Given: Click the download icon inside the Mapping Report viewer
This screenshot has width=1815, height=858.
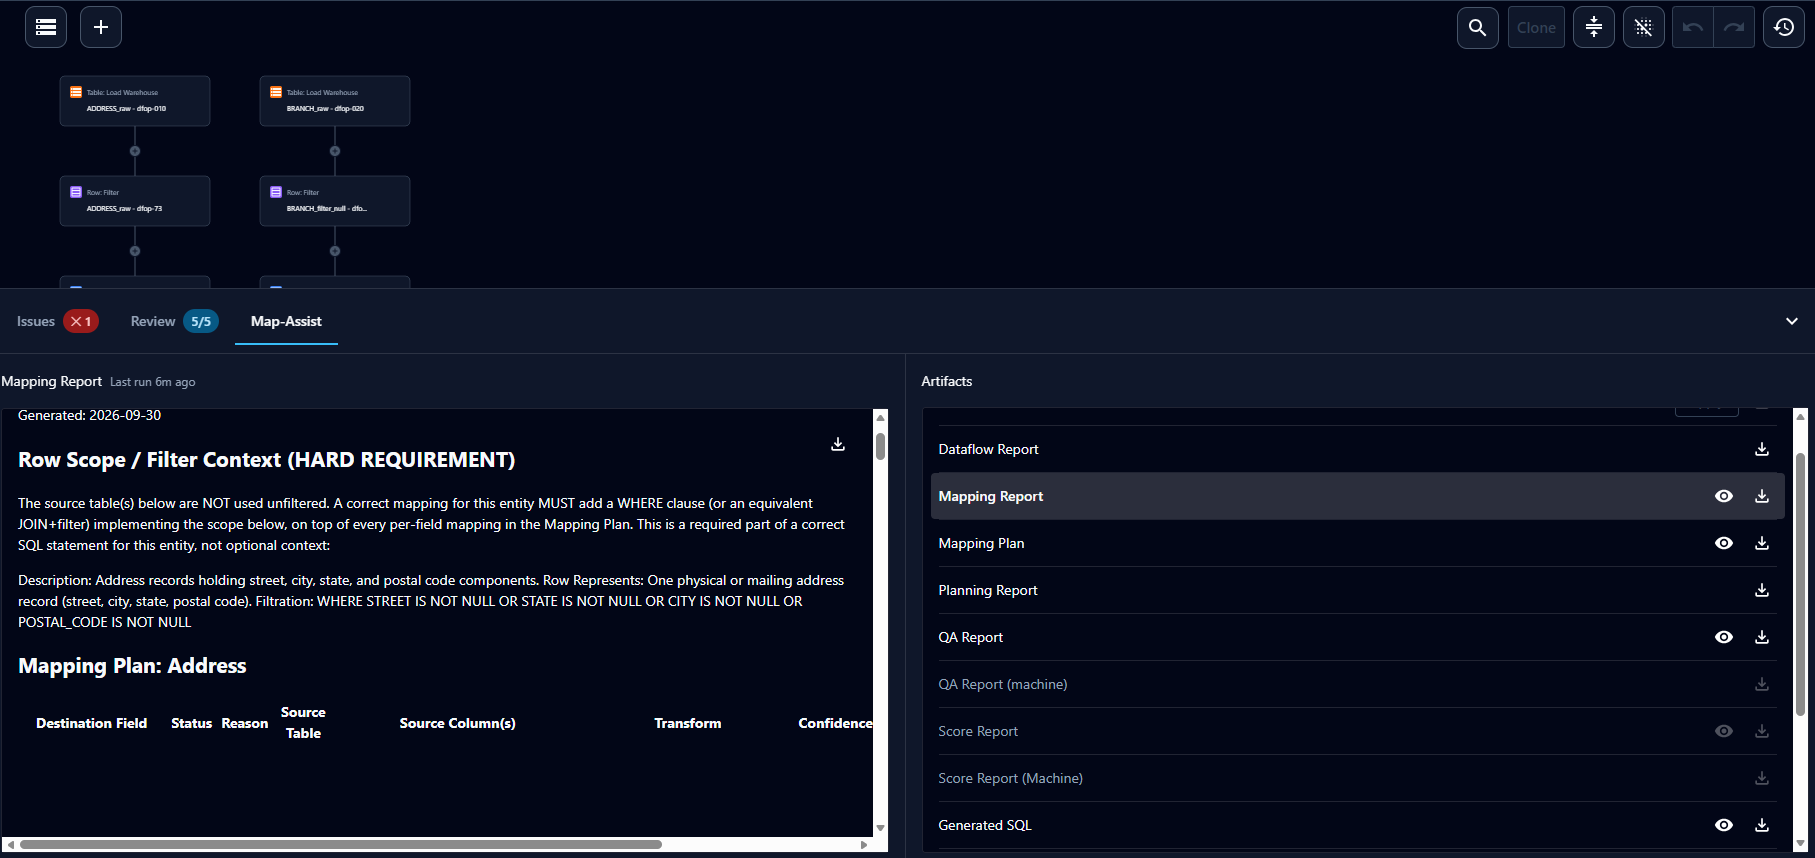Looking at the screenshot, I should (x=838, y=444).
